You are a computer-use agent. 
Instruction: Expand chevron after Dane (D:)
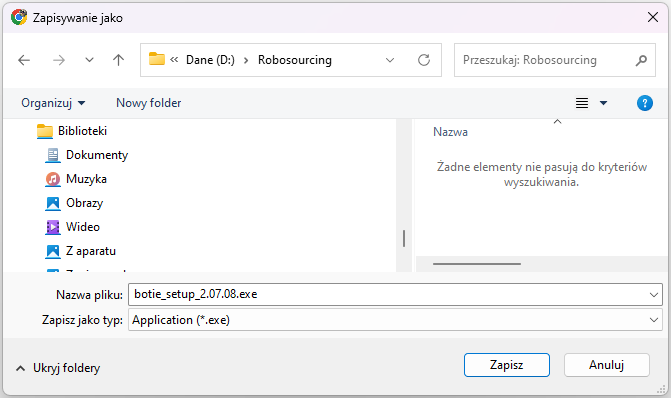click(x=246, y=60)
